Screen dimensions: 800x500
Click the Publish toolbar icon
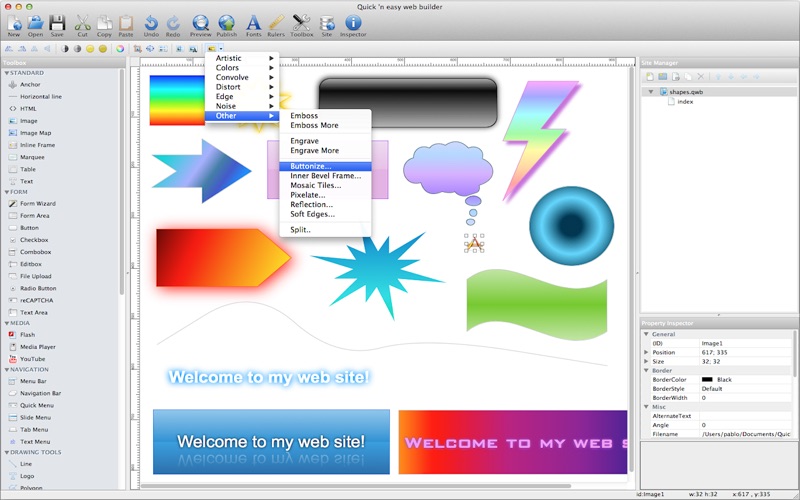tap(227, 22)
